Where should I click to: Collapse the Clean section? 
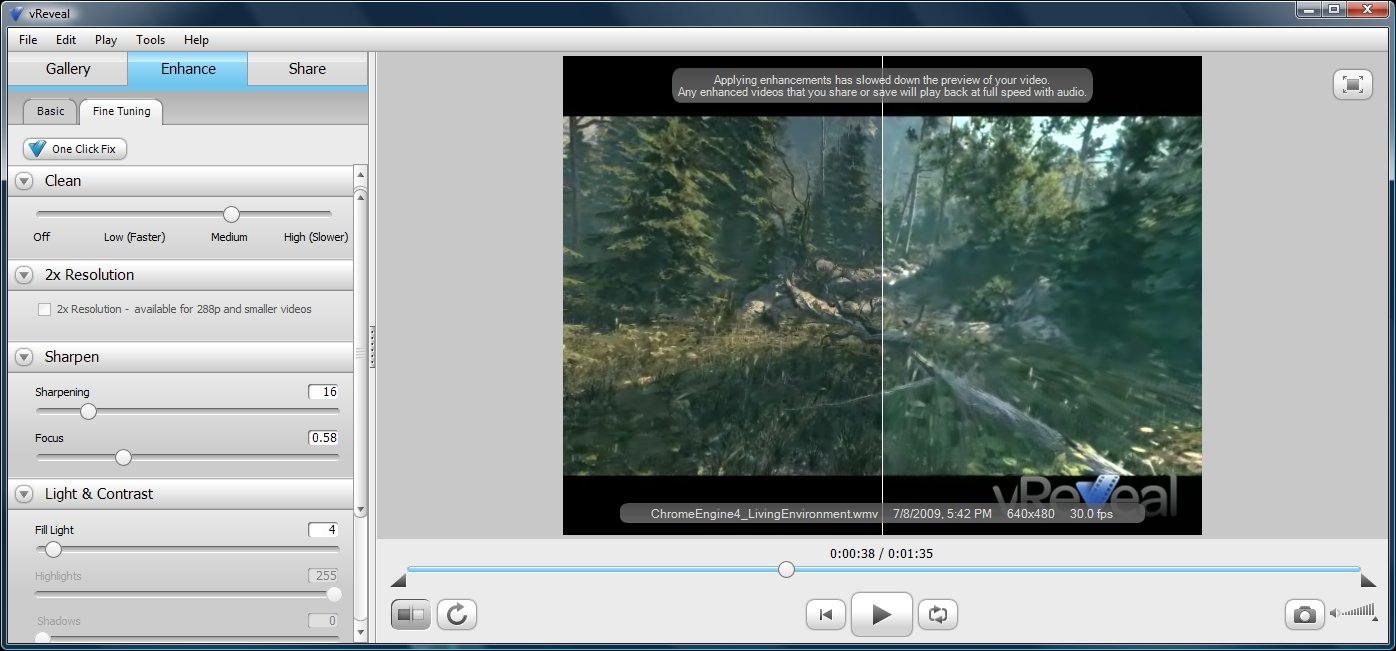coord(24,181)
